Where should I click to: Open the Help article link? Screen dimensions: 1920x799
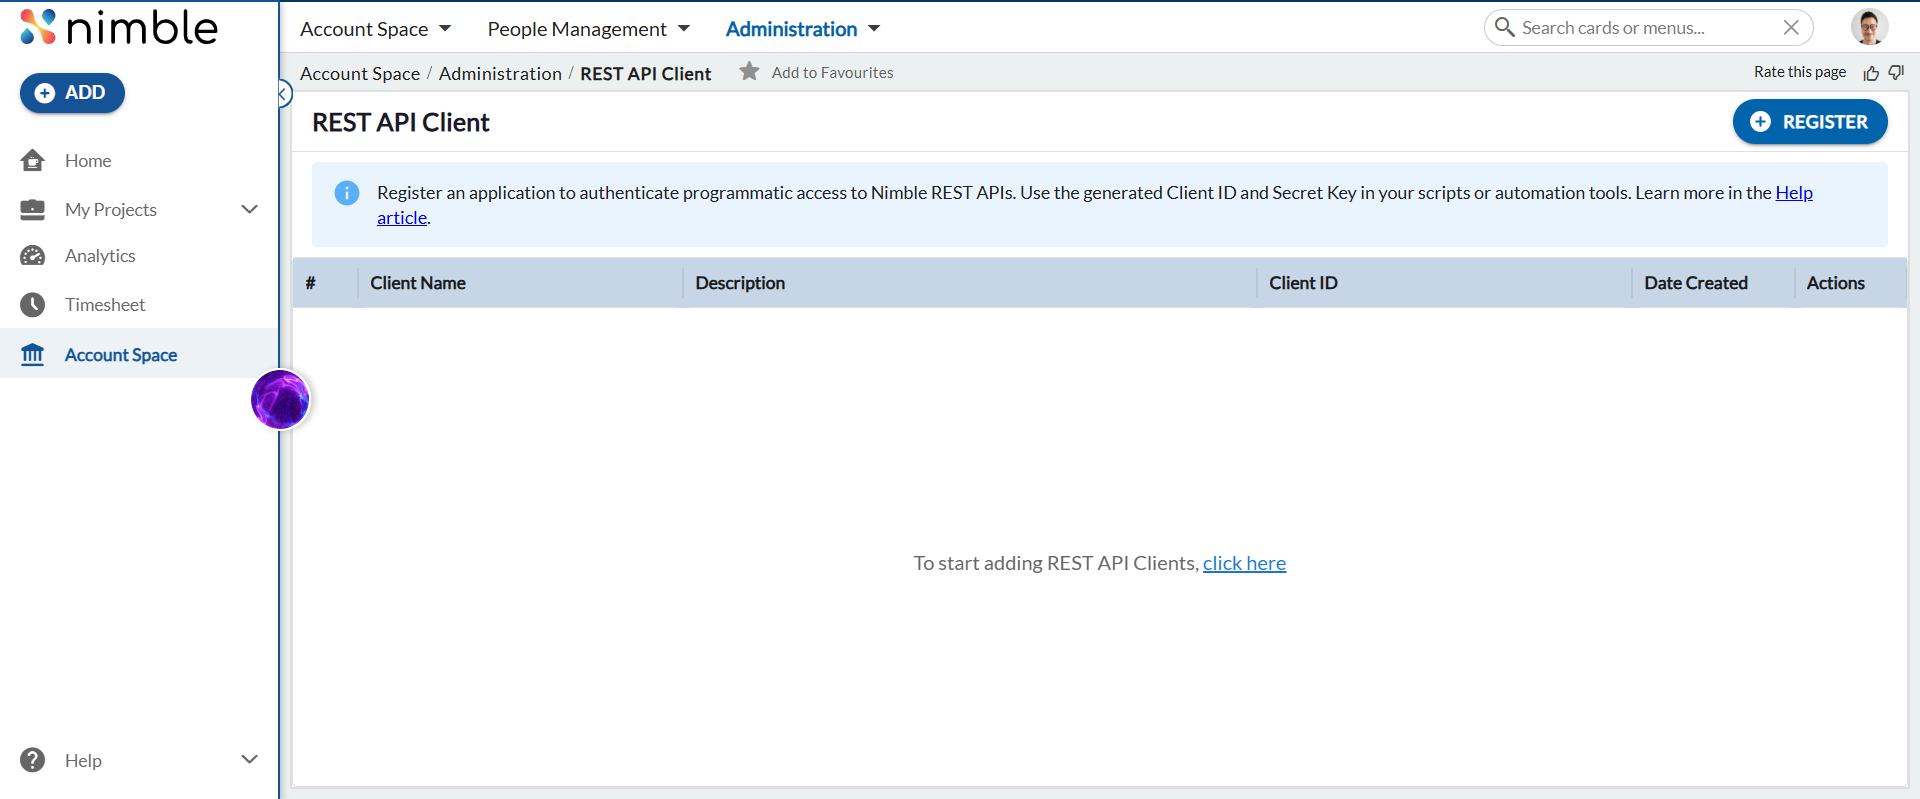tap(1794, 193)
